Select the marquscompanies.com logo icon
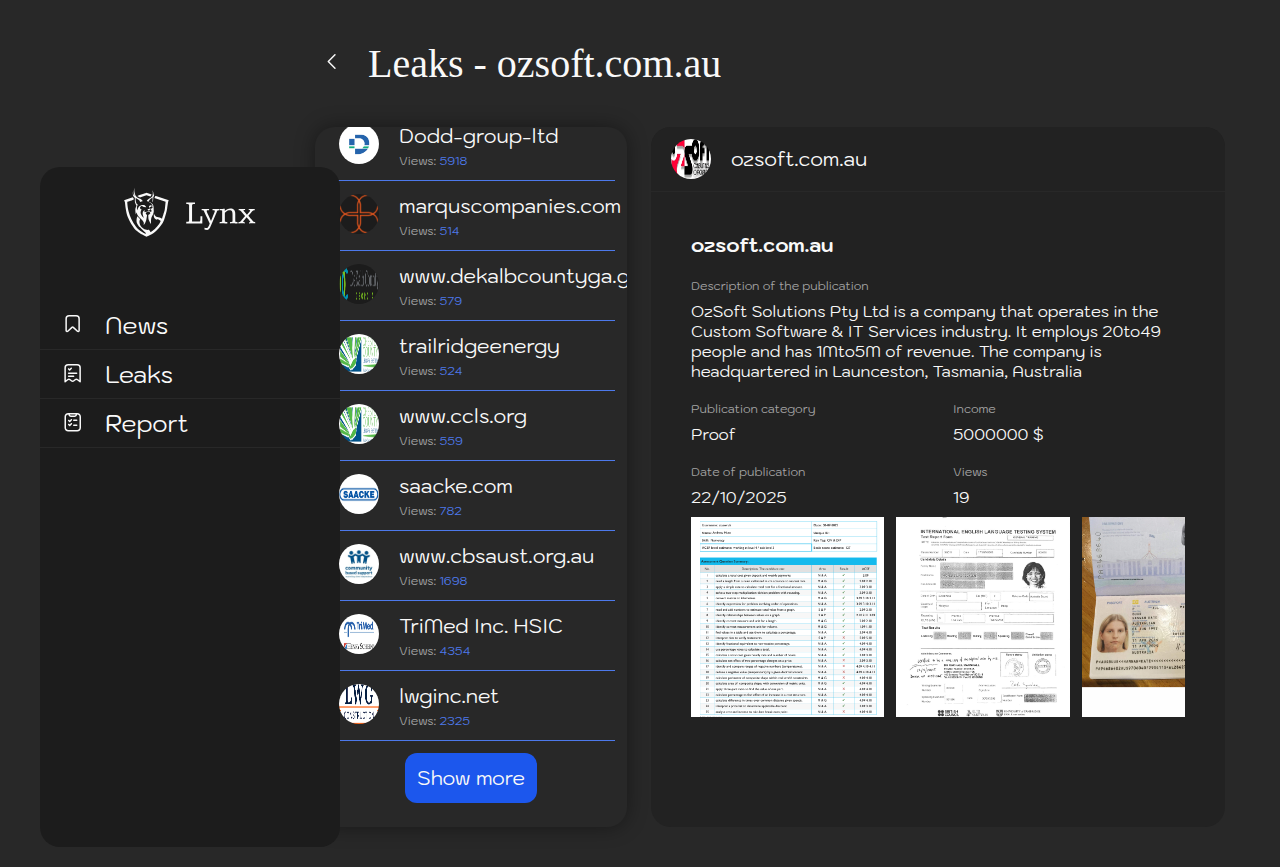The height and width of the screenshot is (867, 1280). click(x=359, y=214)
